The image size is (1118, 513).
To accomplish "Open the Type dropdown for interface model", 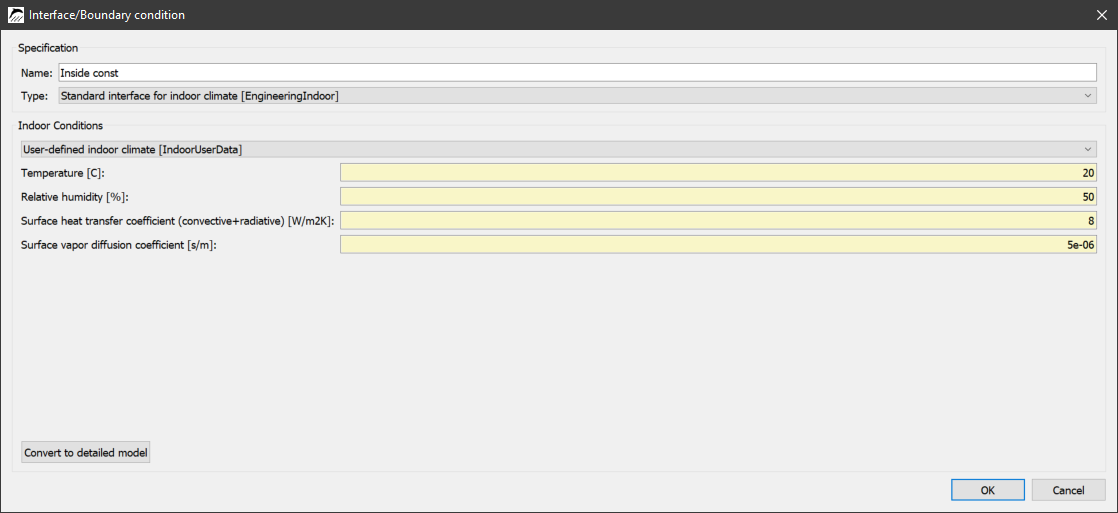I will click(x=577, y=95).
